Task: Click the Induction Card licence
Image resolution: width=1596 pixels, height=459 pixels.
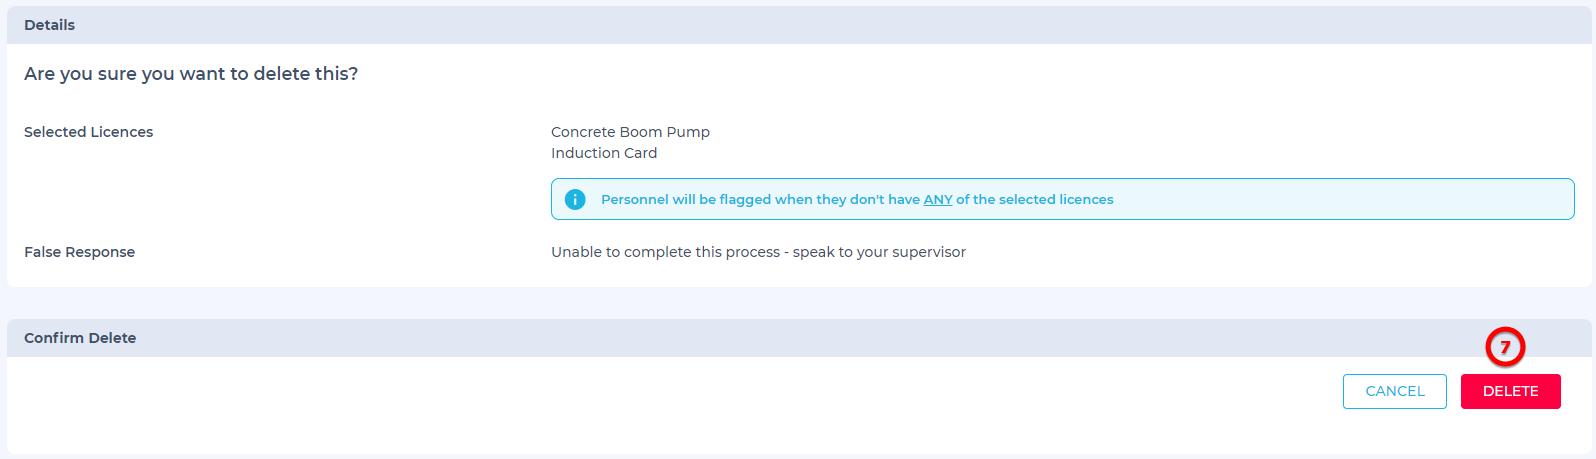Action: point(604,153)
